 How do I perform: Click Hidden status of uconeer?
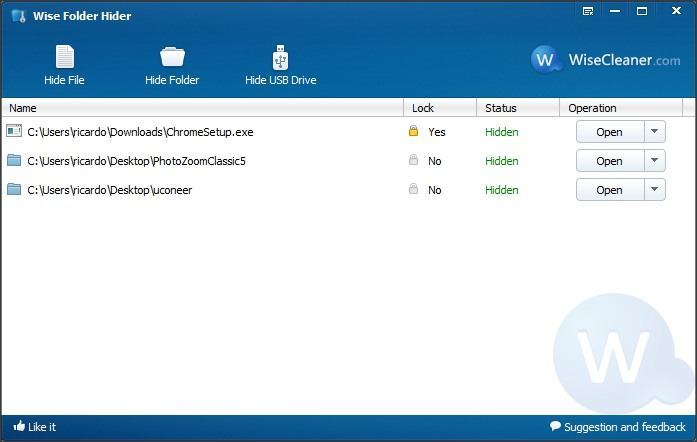(x=502, y=190)
